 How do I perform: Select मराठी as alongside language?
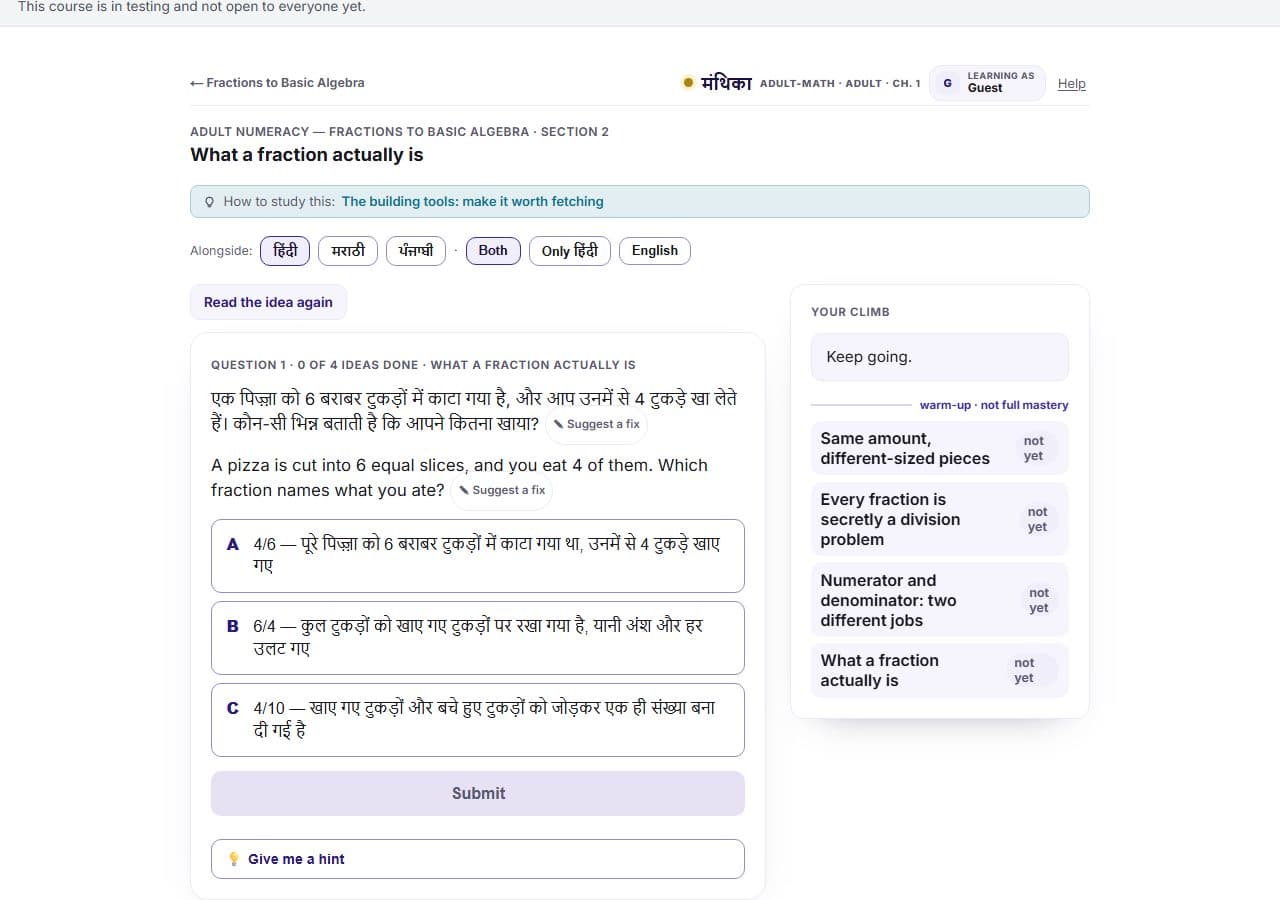(x=348, y=251)
